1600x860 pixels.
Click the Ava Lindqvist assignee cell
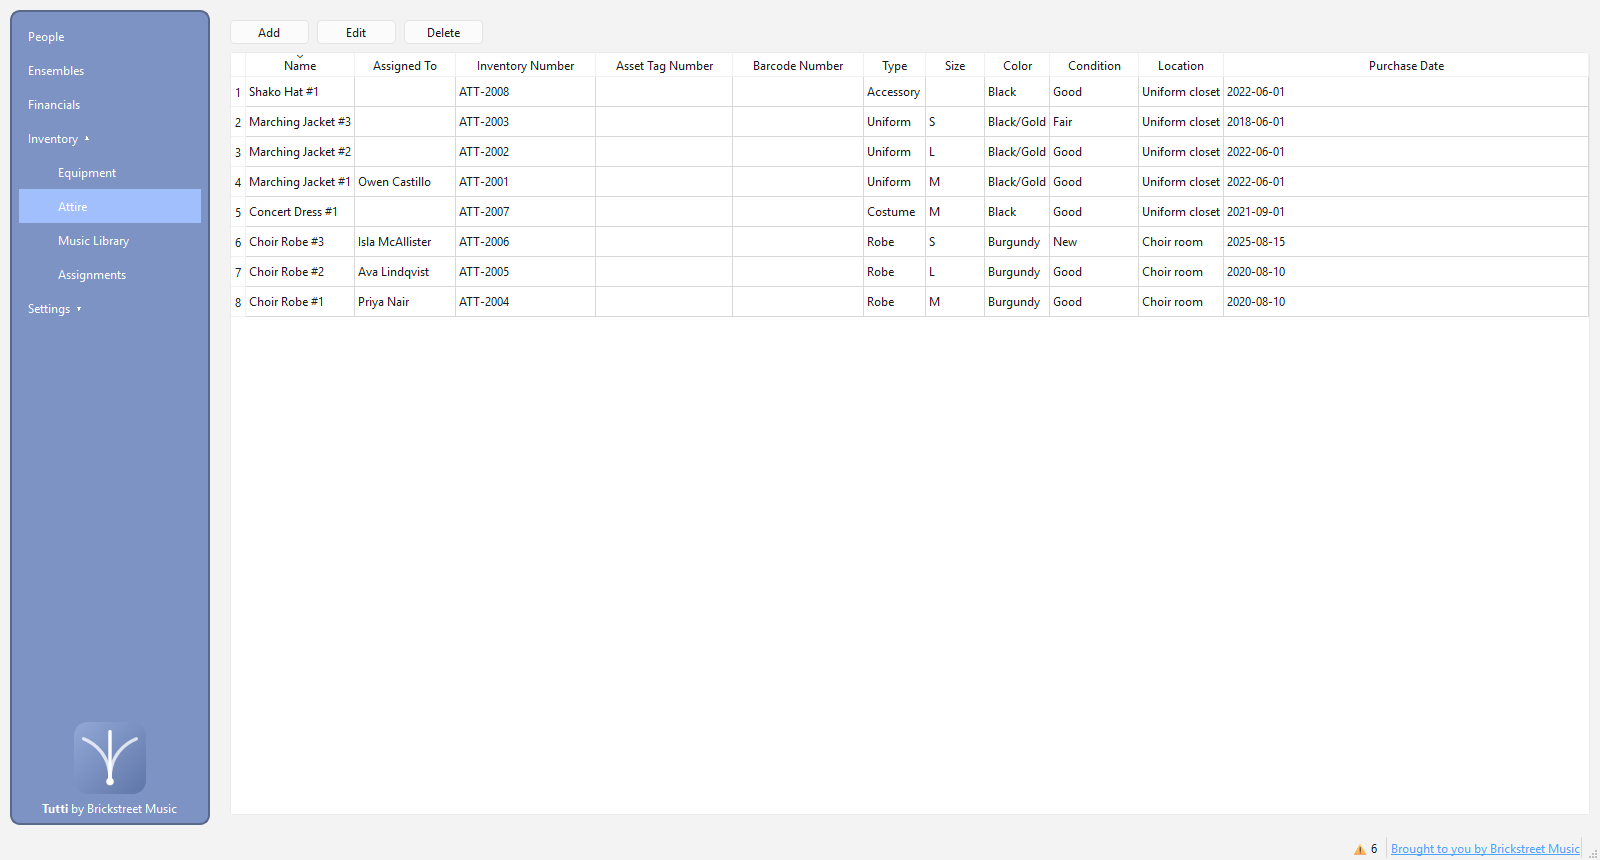click(405, 272)
